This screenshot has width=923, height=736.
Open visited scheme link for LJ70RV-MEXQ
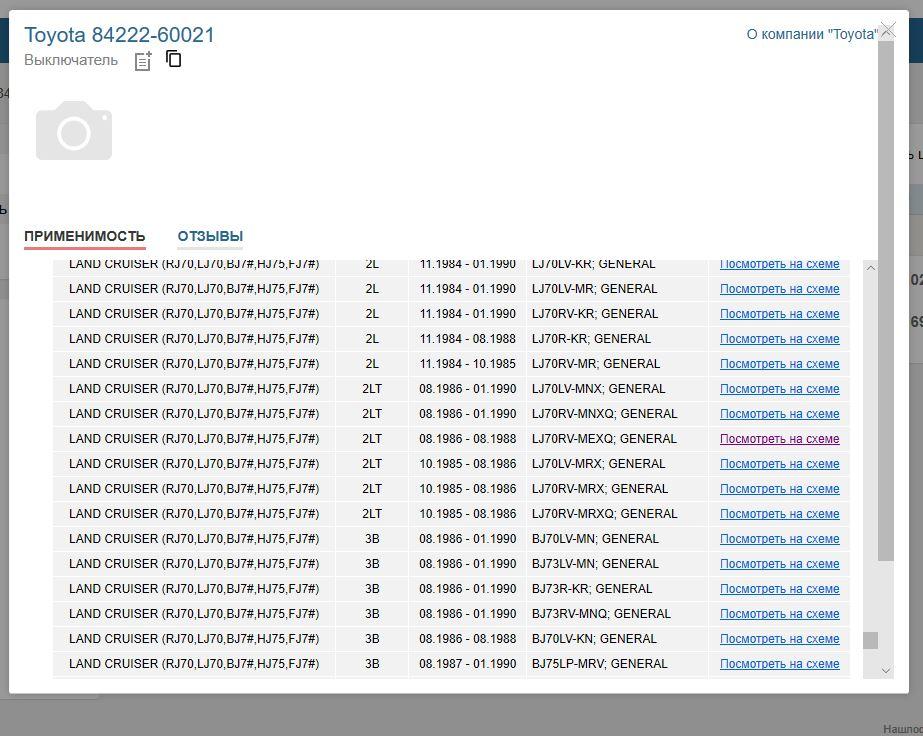click(x=779, y=439)
